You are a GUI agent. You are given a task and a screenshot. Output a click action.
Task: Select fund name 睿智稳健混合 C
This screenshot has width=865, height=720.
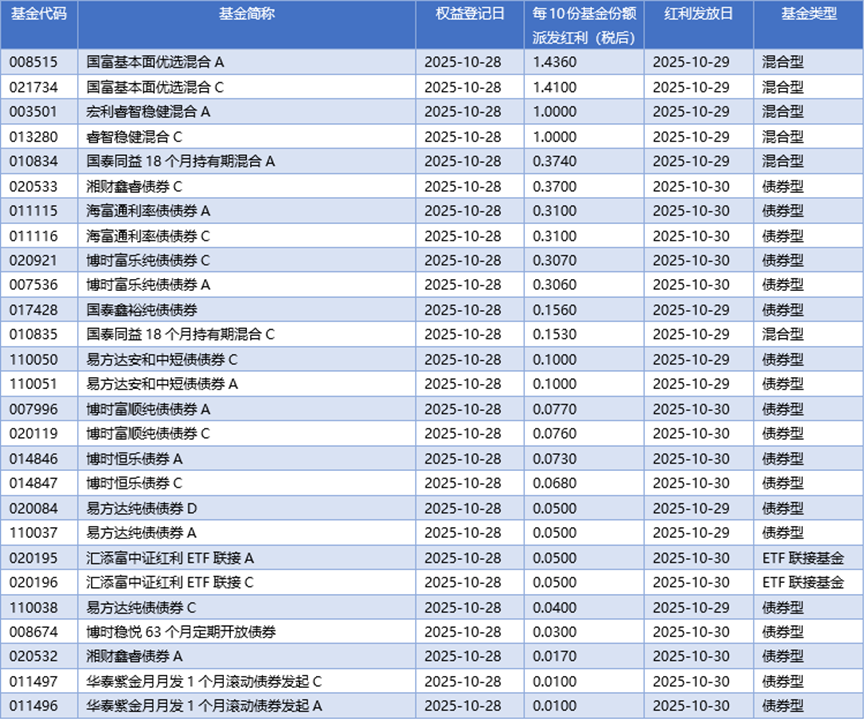134,137
